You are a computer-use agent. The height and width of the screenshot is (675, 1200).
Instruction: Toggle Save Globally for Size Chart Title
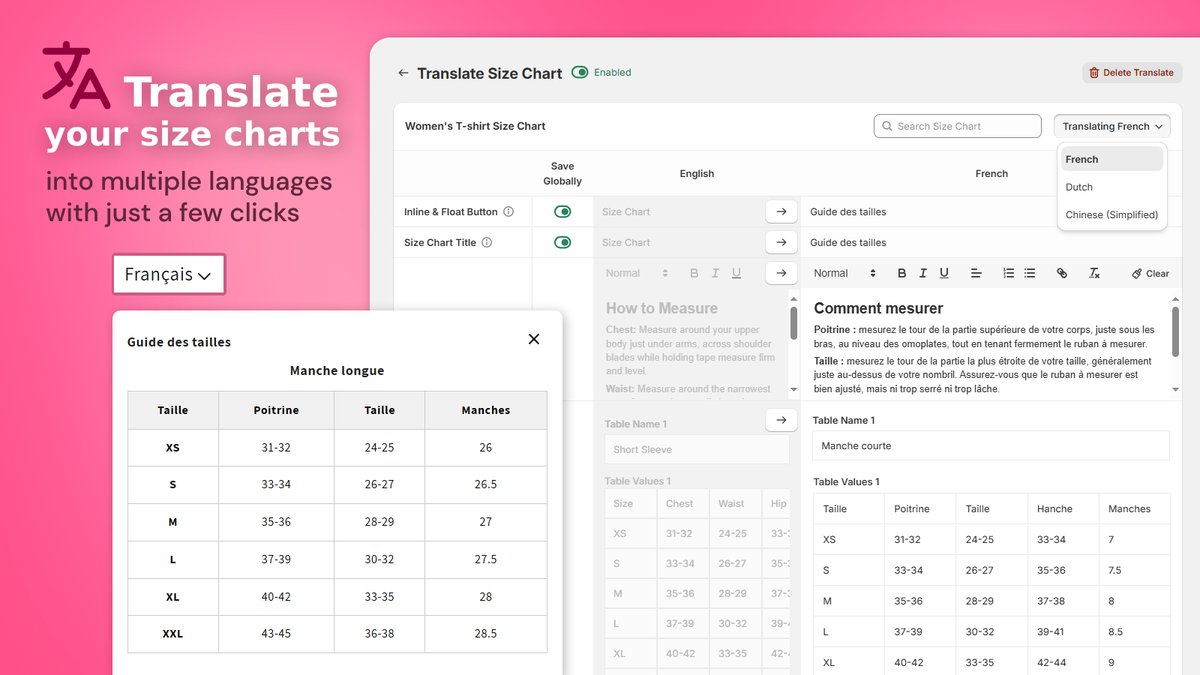tap(563, 242)
